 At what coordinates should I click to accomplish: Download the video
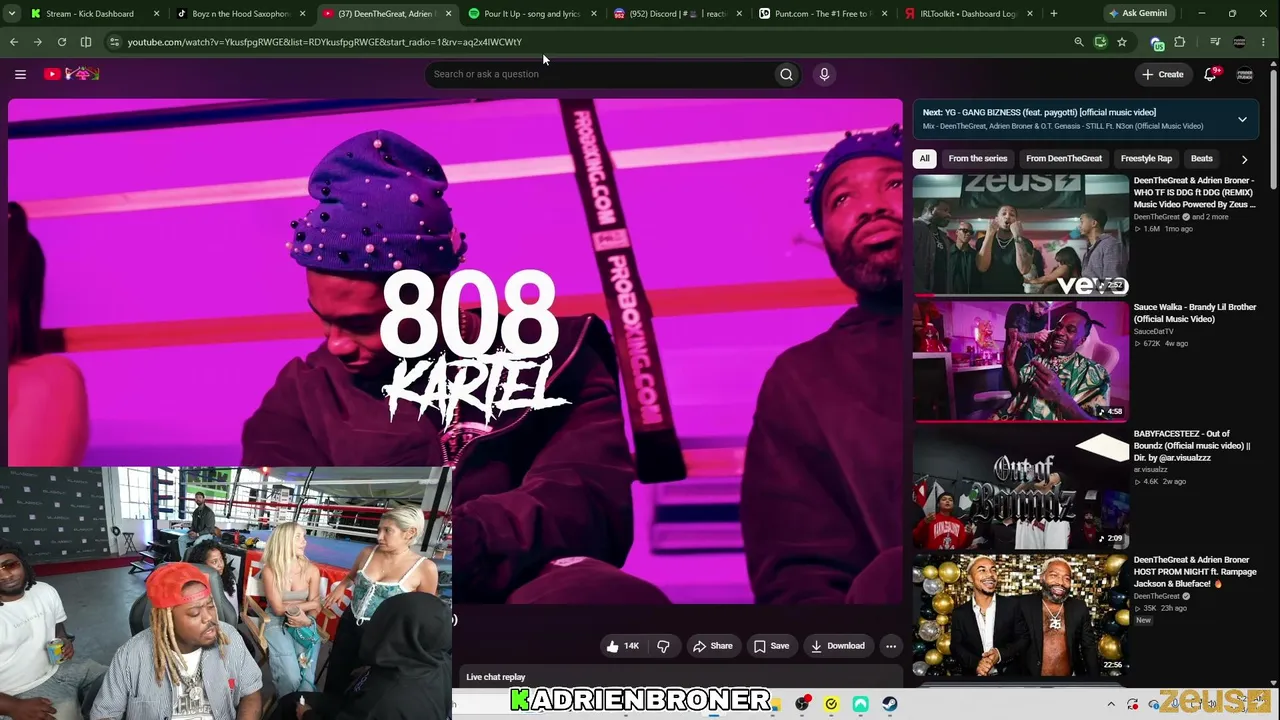coord(838,646)
